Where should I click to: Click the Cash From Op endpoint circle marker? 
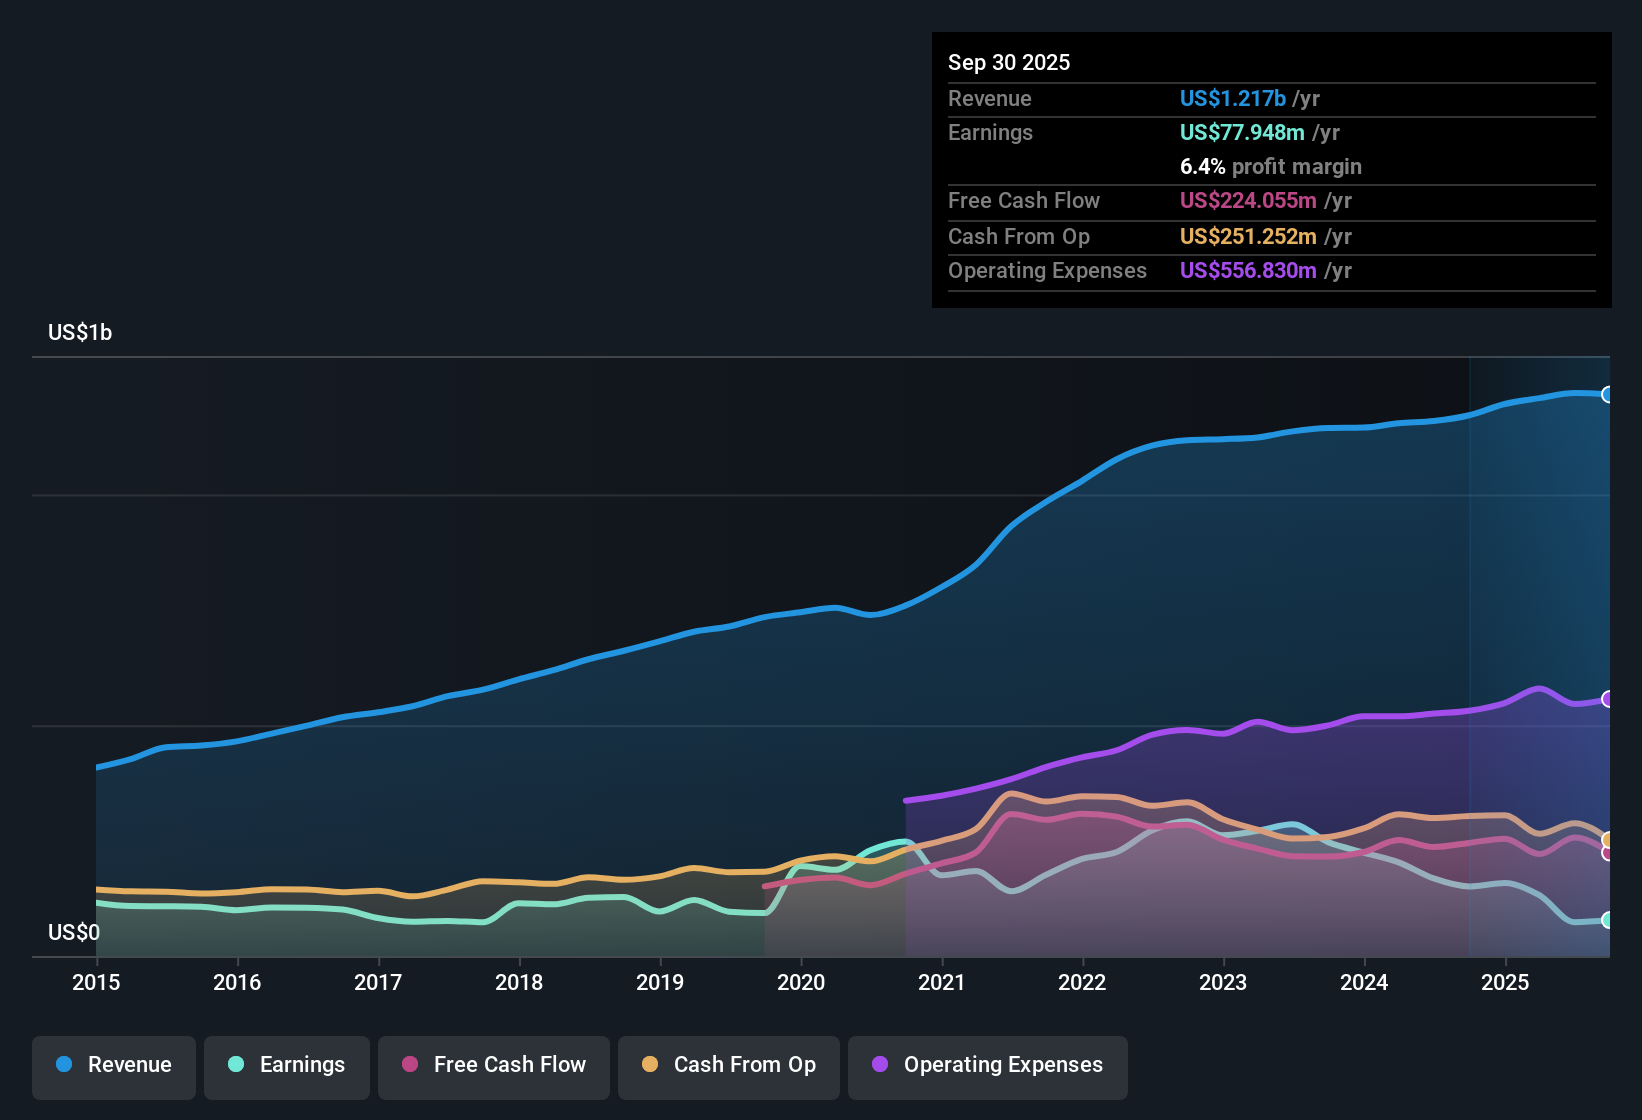(1608, 840)
